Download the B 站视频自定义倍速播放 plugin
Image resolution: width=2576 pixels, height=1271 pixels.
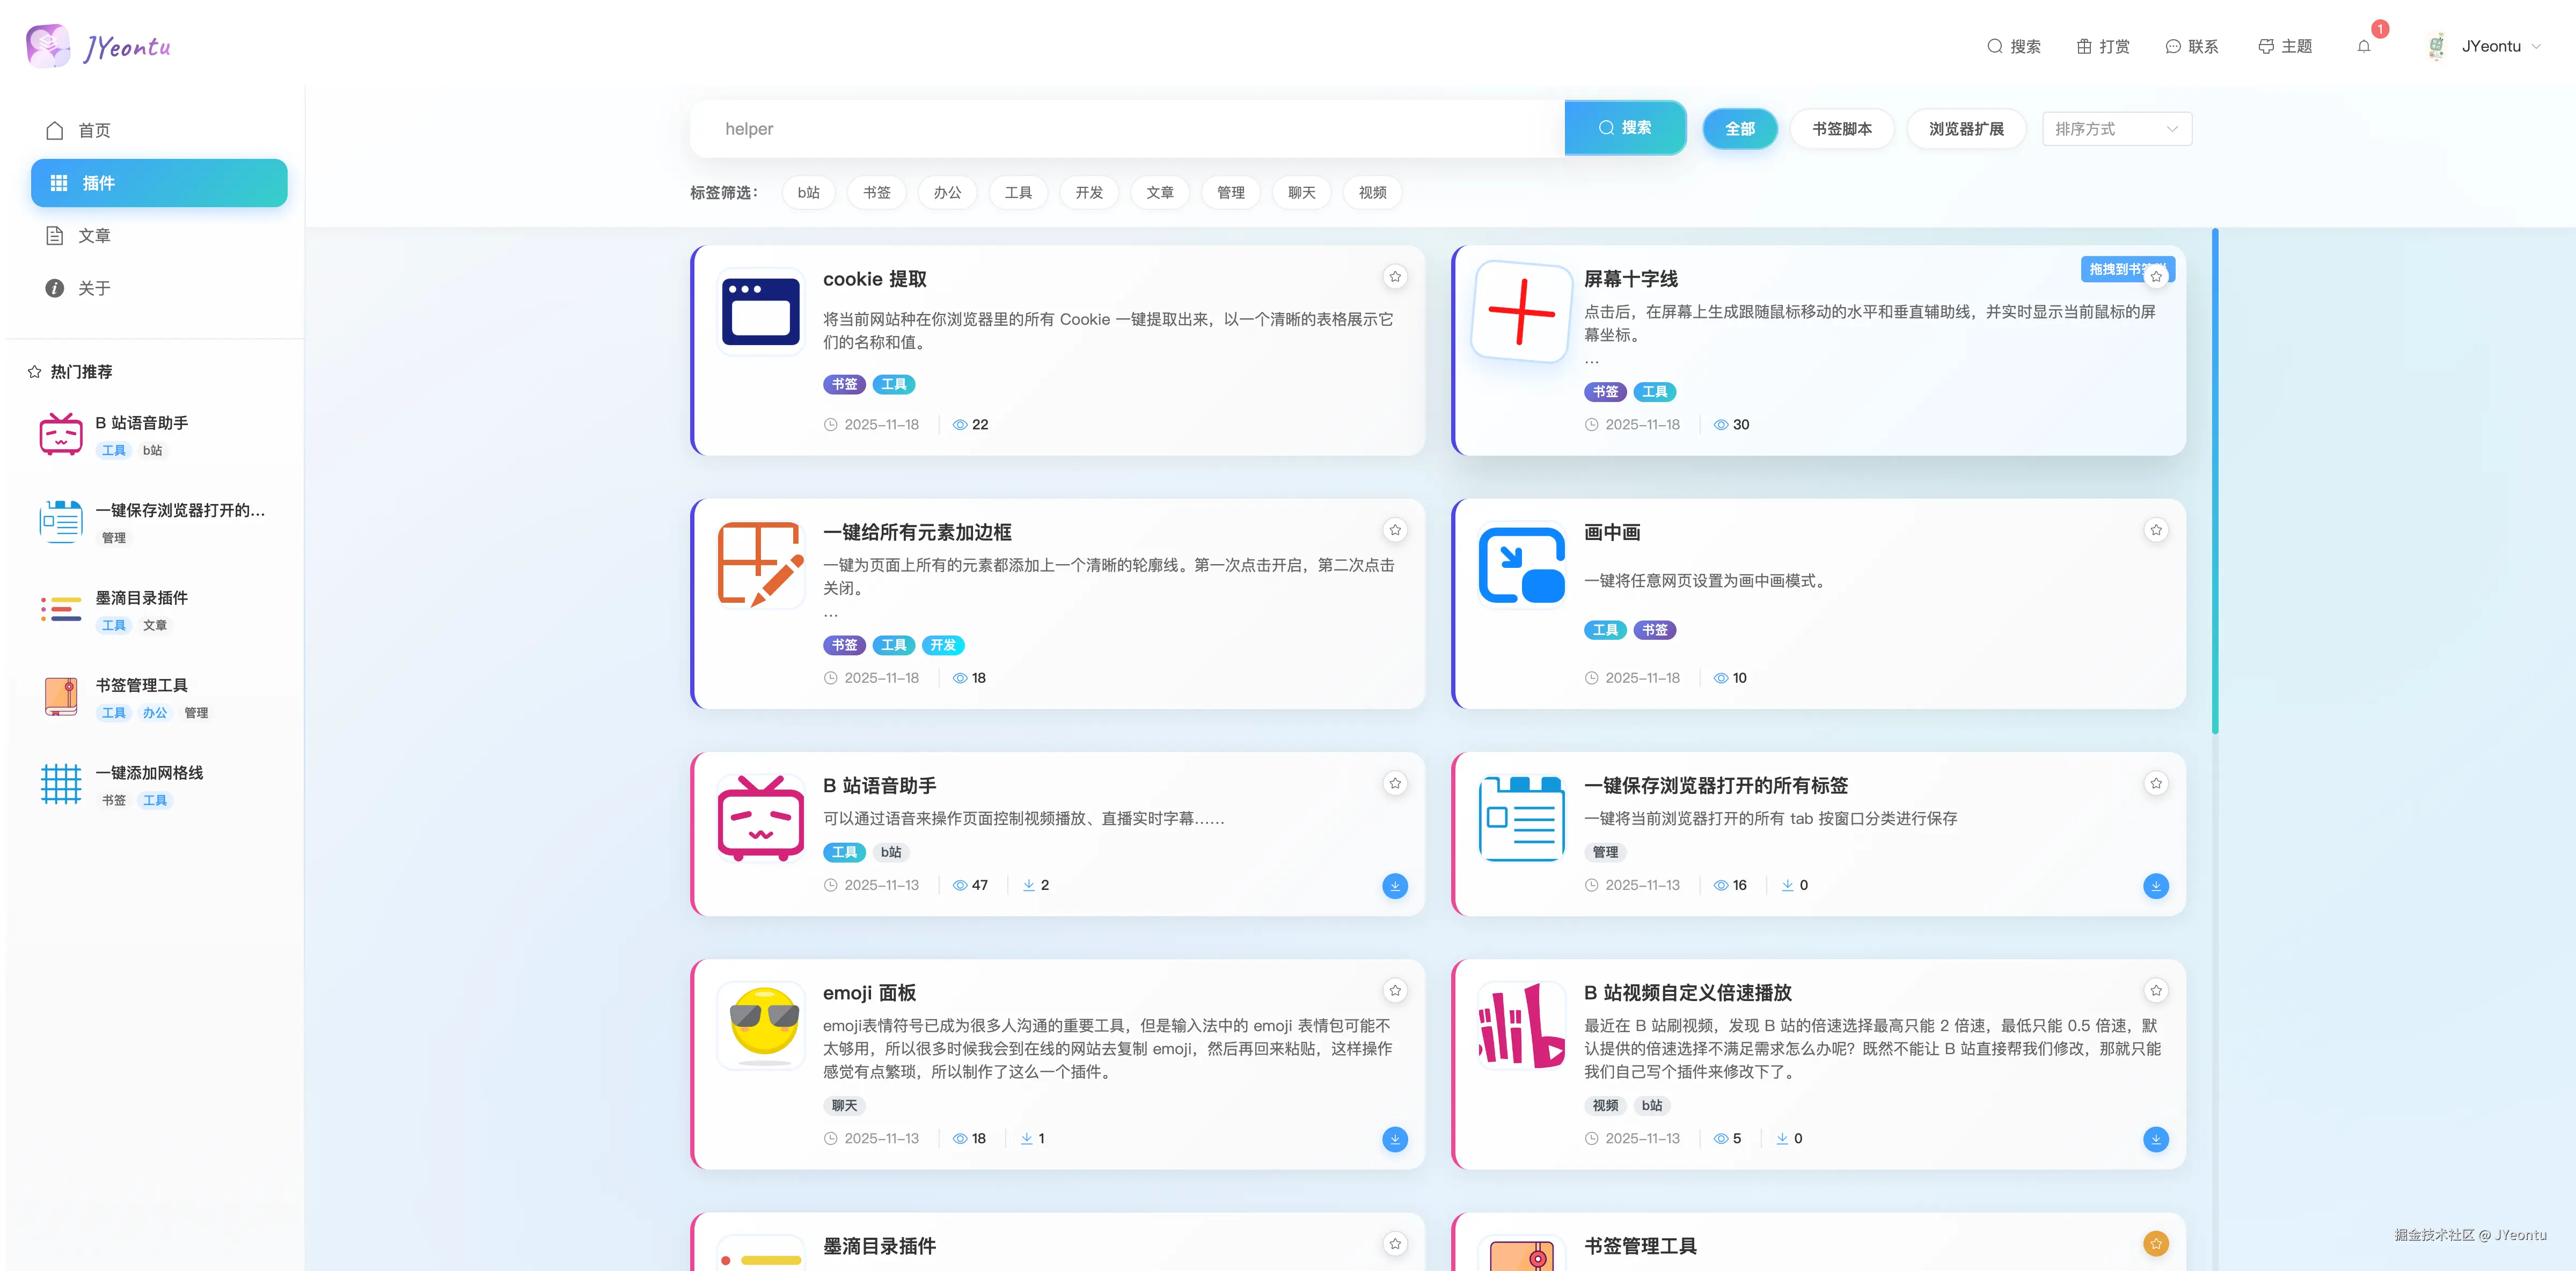(2156, 1139)
